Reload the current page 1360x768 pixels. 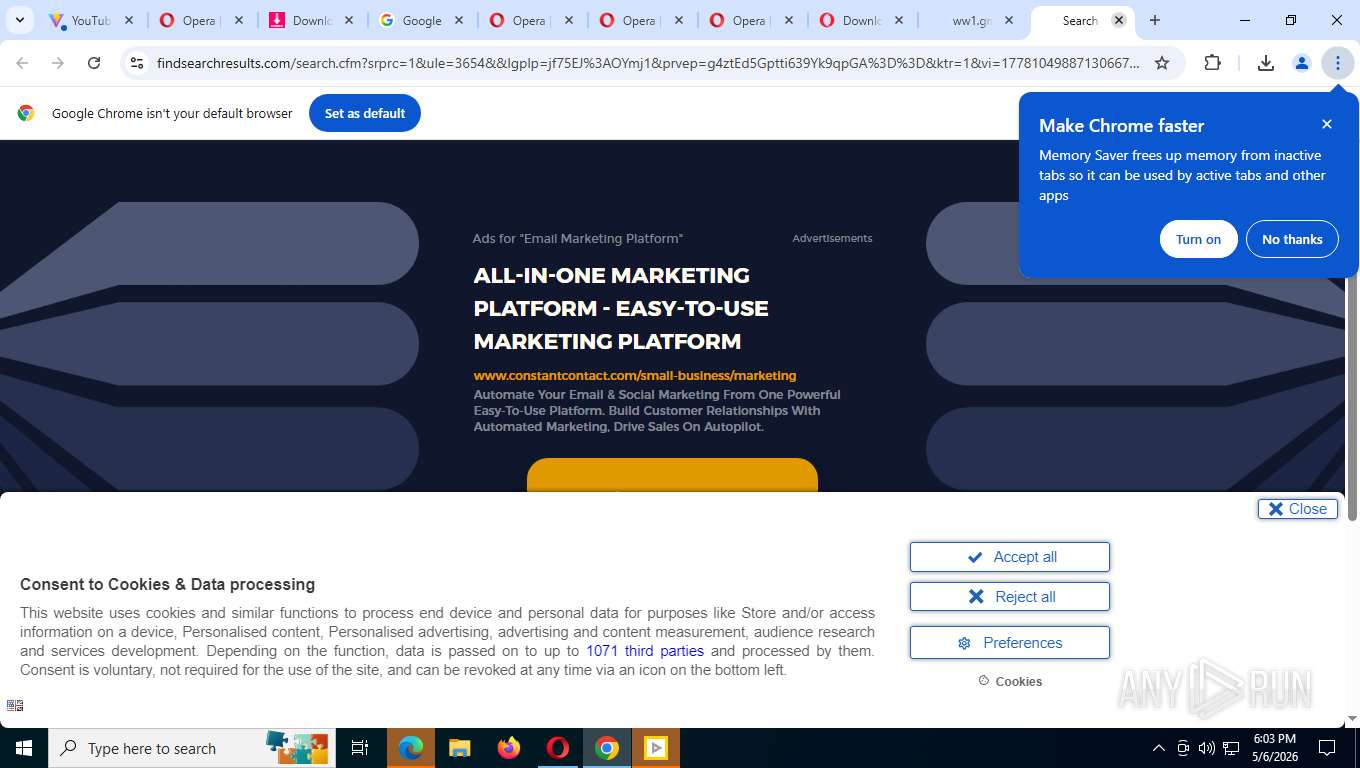pos(94,63)
